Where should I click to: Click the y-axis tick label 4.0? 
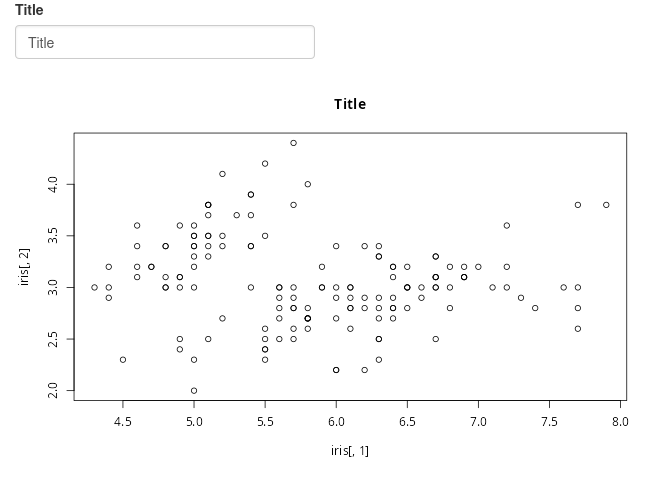[53, 184]
